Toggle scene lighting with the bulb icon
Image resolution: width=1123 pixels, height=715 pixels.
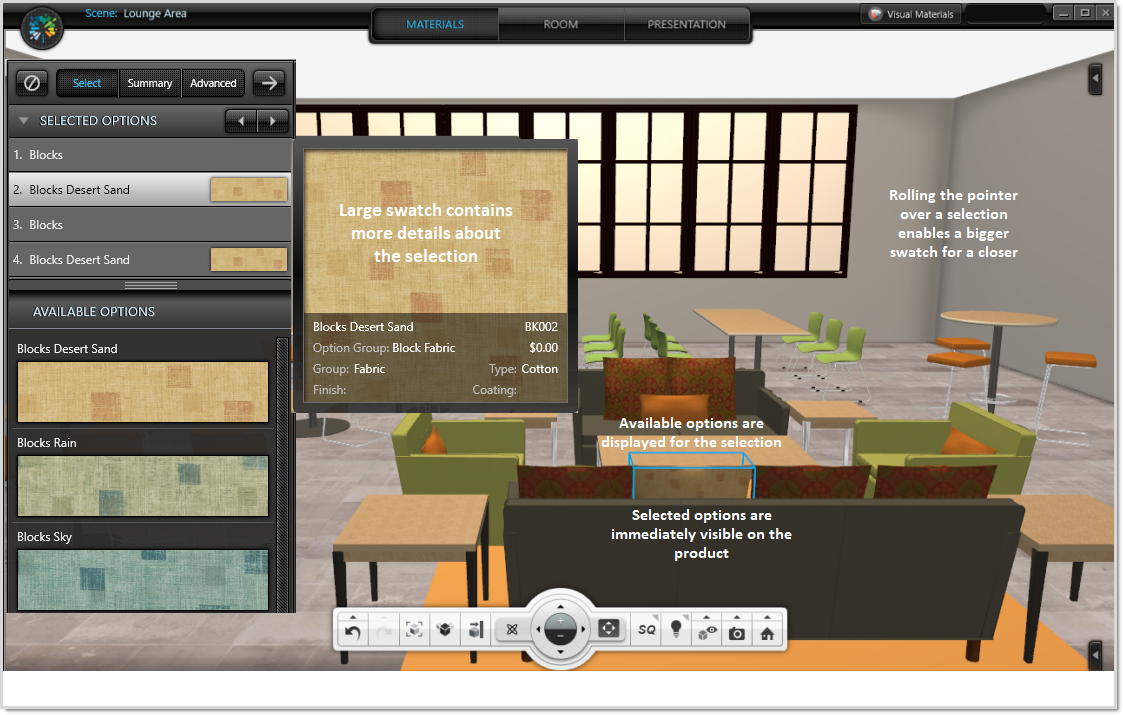pos(676,630)
